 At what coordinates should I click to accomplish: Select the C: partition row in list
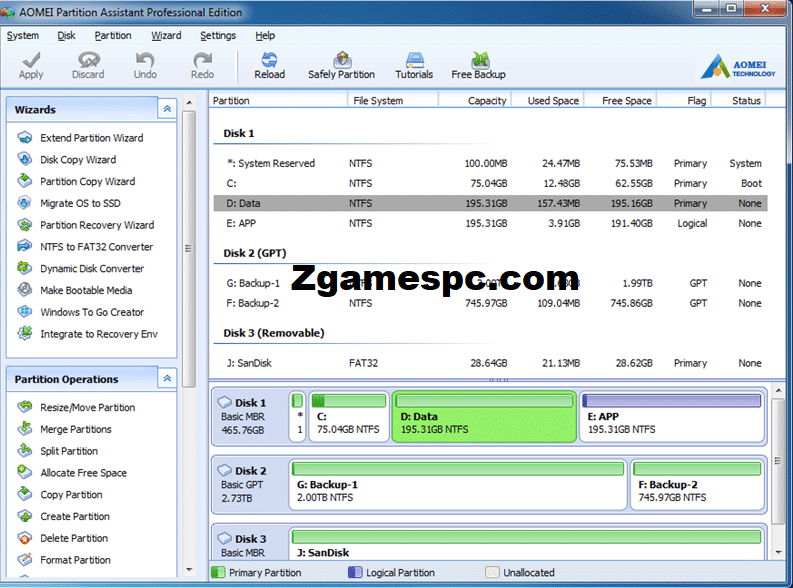click(491, 183)
